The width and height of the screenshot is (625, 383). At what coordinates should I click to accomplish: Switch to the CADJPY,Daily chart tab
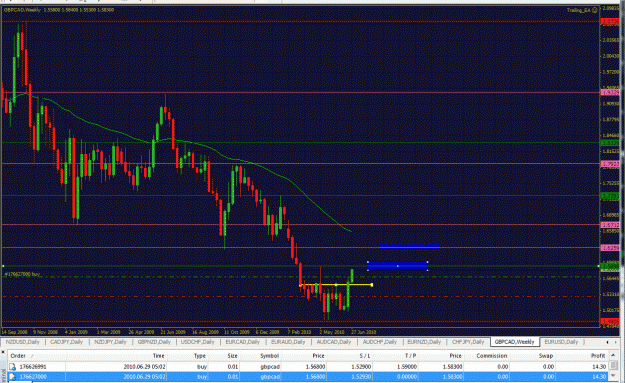point(67,342)
